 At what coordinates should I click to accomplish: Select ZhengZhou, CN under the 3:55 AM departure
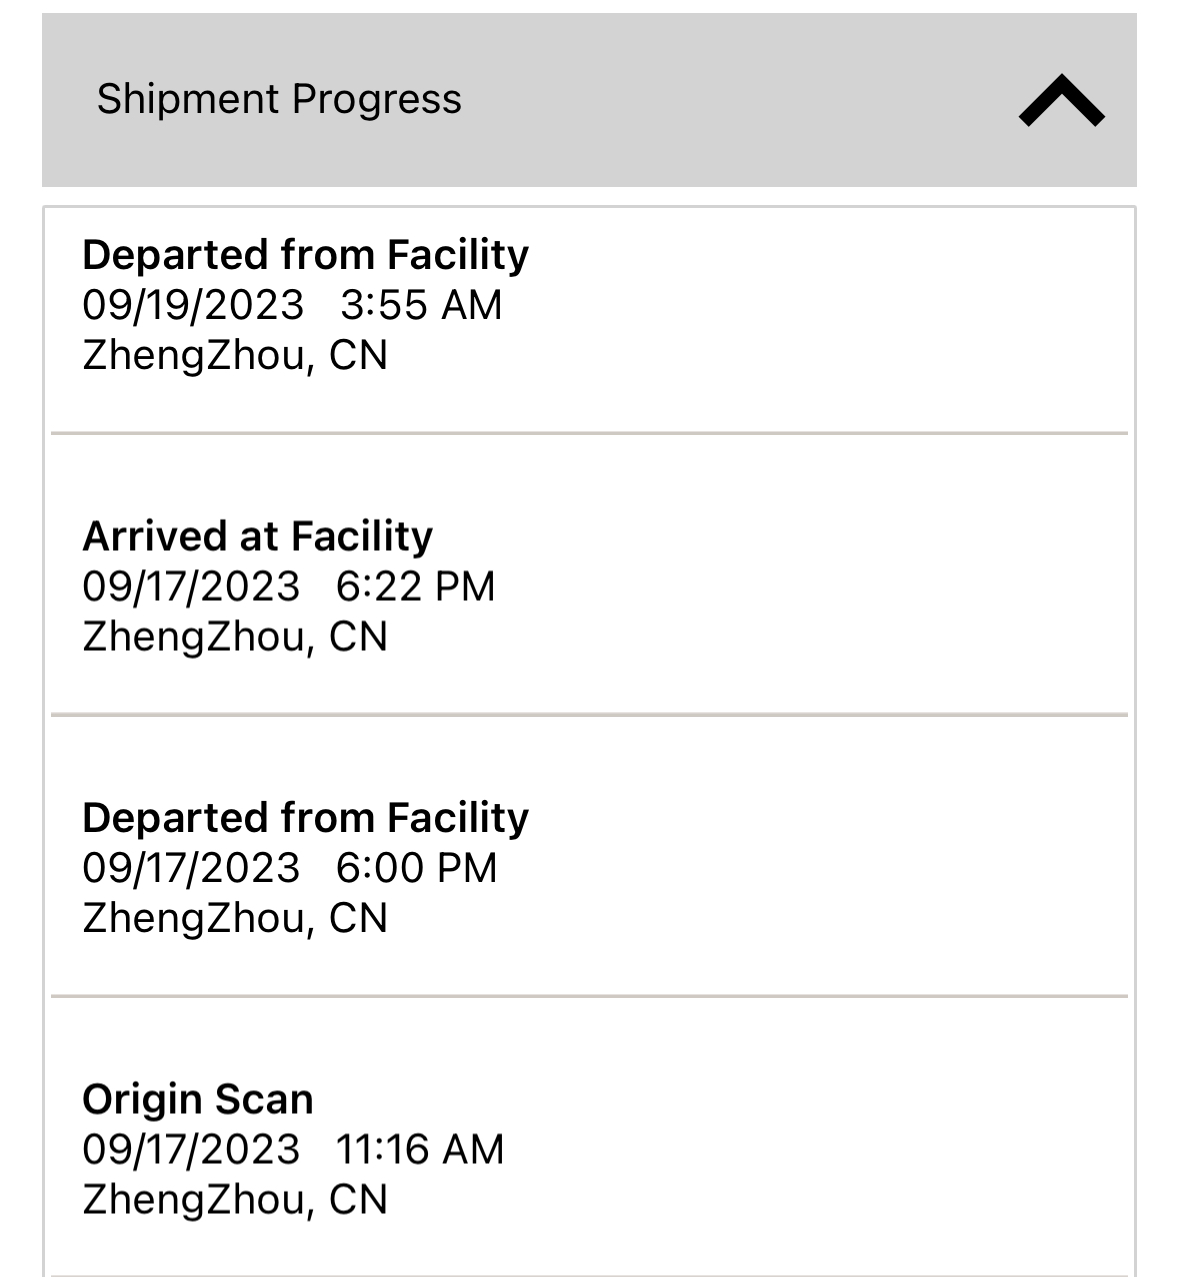[235, 356]
